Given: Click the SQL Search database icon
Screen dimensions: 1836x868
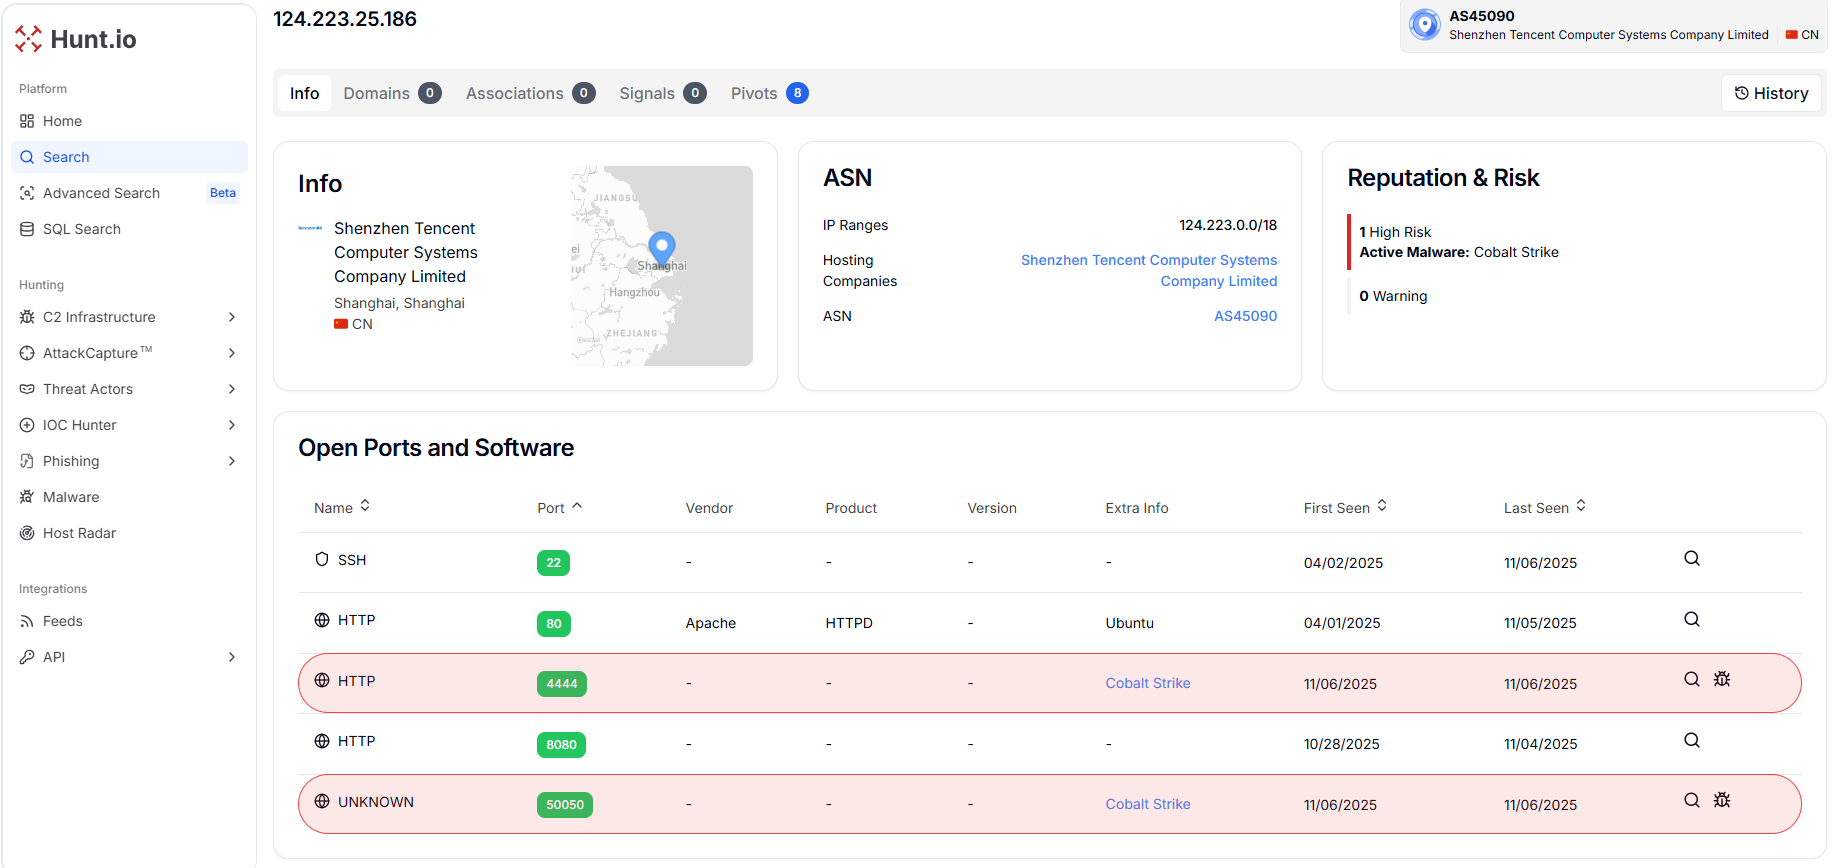Looking at the screenshot, I should (x=27, y=229).
